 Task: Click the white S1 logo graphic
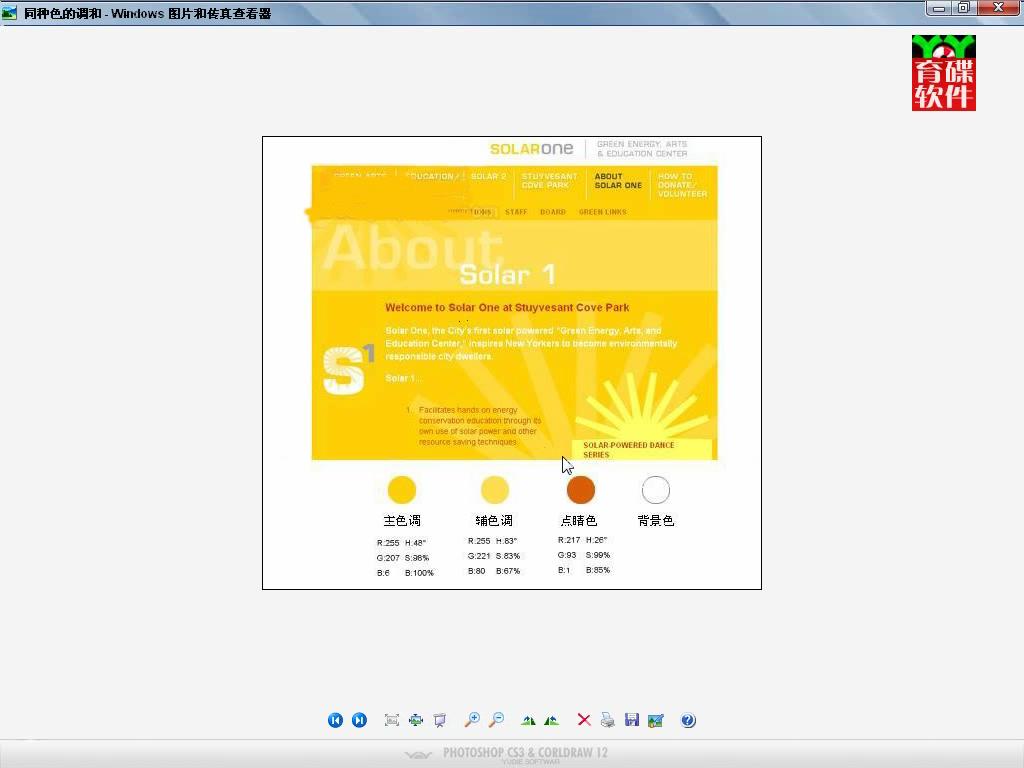point(348,370)
